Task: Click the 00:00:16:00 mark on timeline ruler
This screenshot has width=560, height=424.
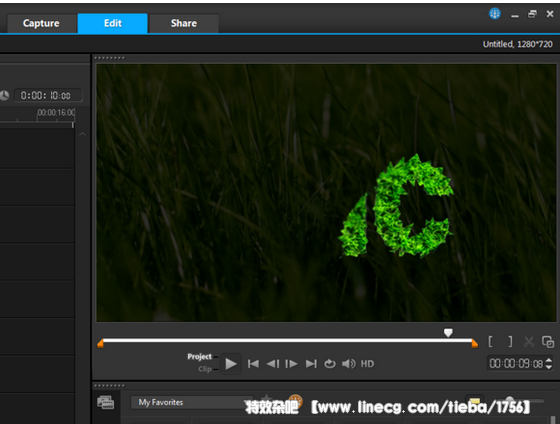Action: (56, 113)
